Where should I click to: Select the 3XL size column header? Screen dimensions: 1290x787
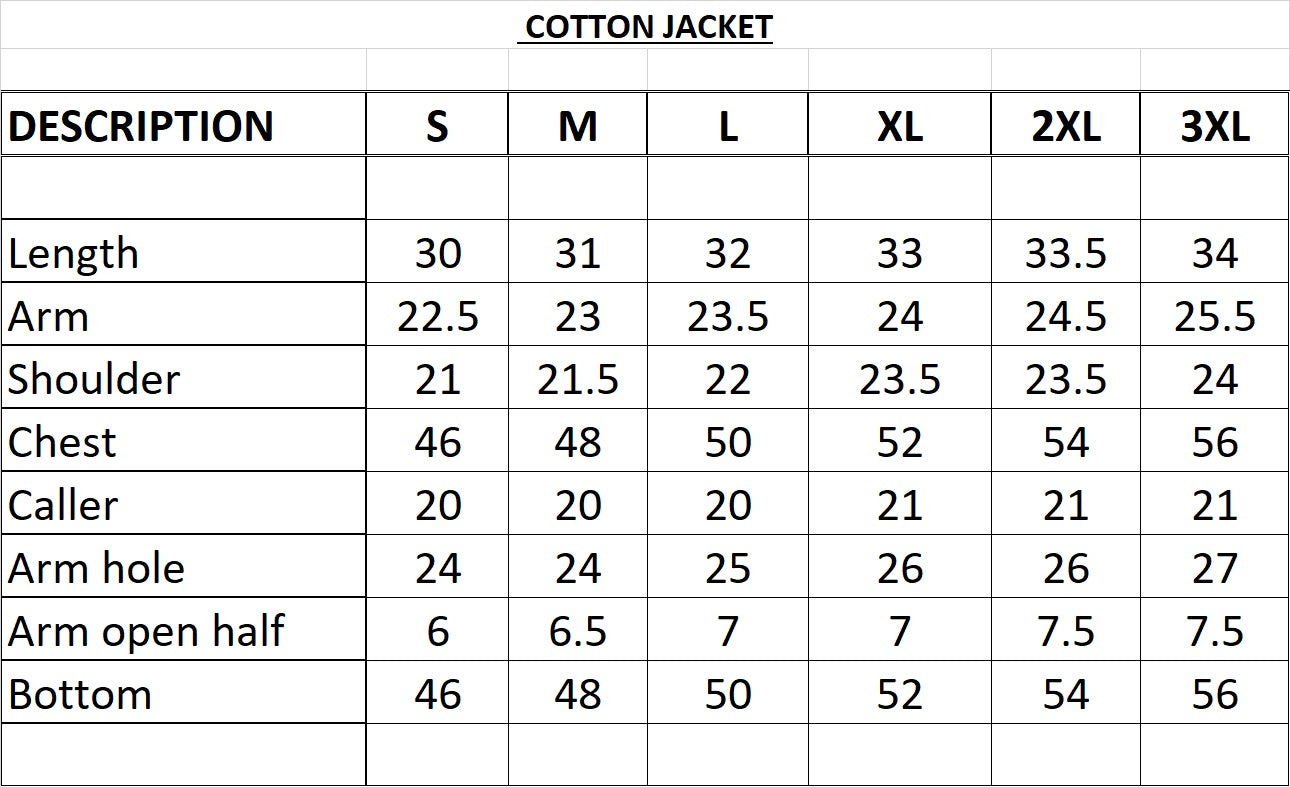click(x=1214, y=127)
